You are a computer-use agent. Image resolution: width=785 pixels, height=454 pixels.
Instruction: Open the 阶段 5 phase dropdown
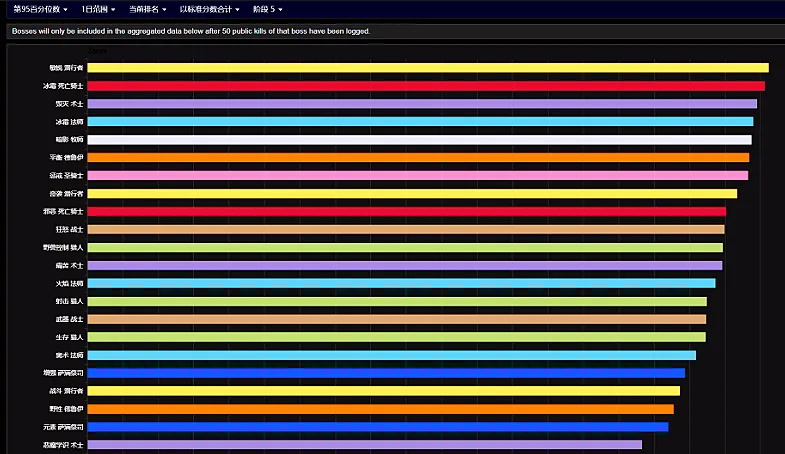click(267, 9)
